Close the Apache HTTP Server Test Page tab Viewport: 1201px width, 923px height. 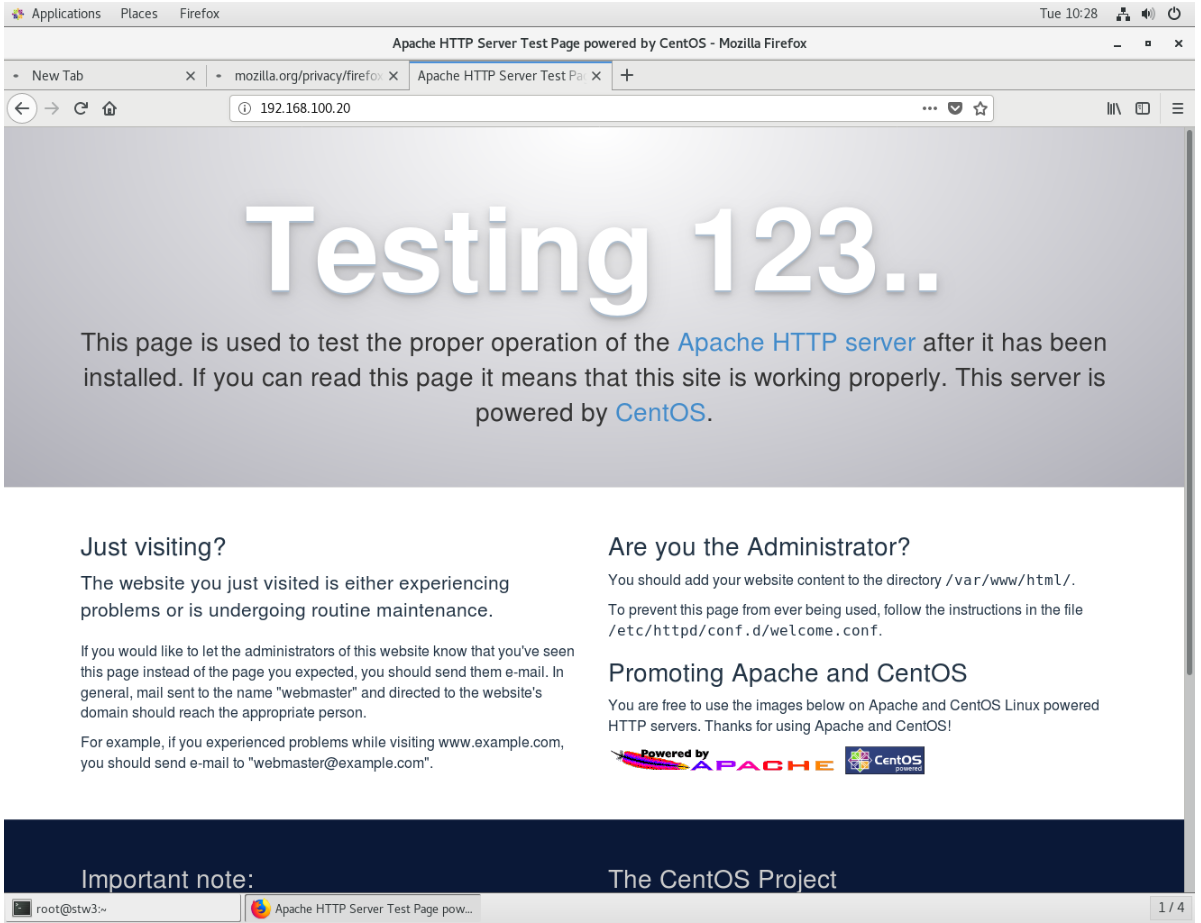coord(596,76)
